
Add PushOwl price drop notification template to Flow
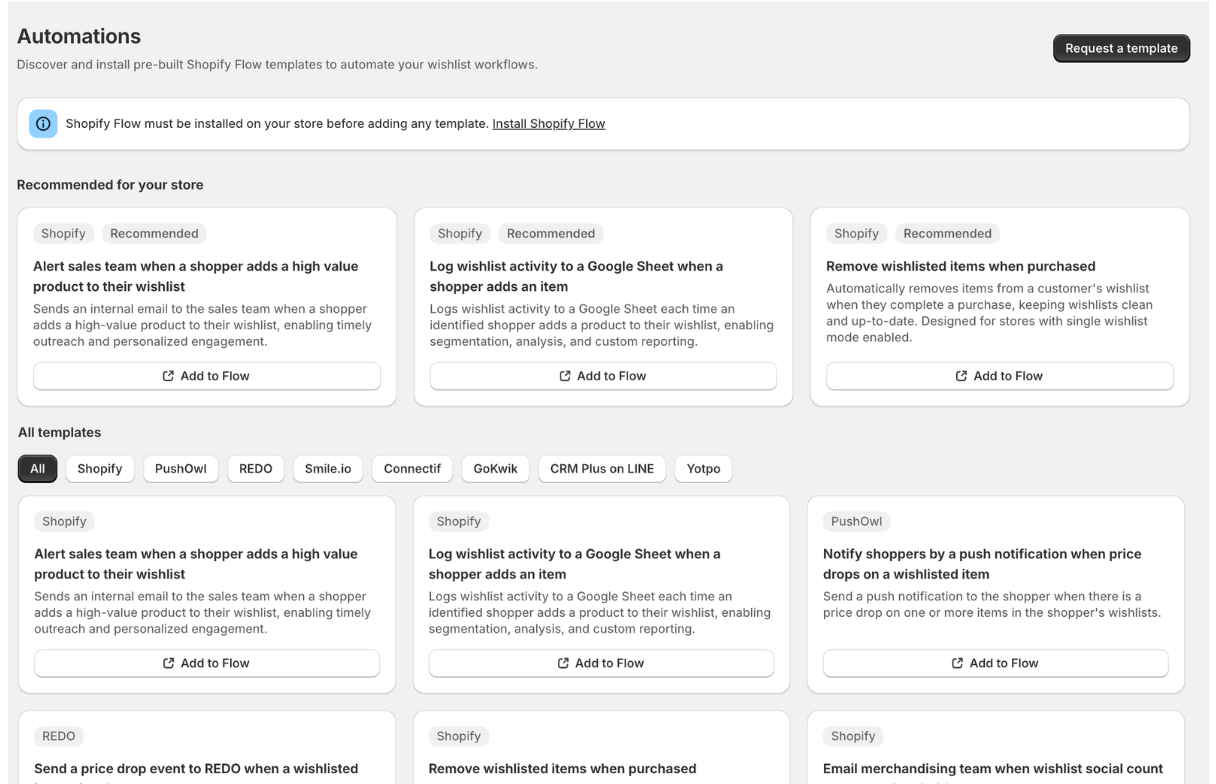(x=996, y=663)
